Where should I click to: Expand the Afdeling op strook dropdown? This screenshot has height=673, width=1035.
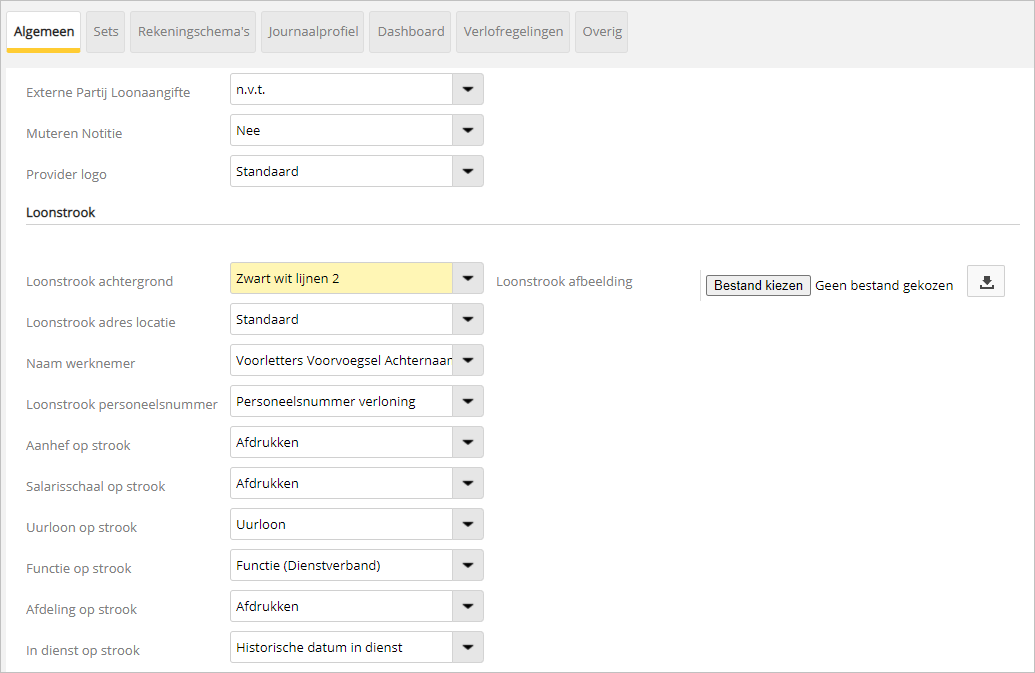[x=467, y=605]
